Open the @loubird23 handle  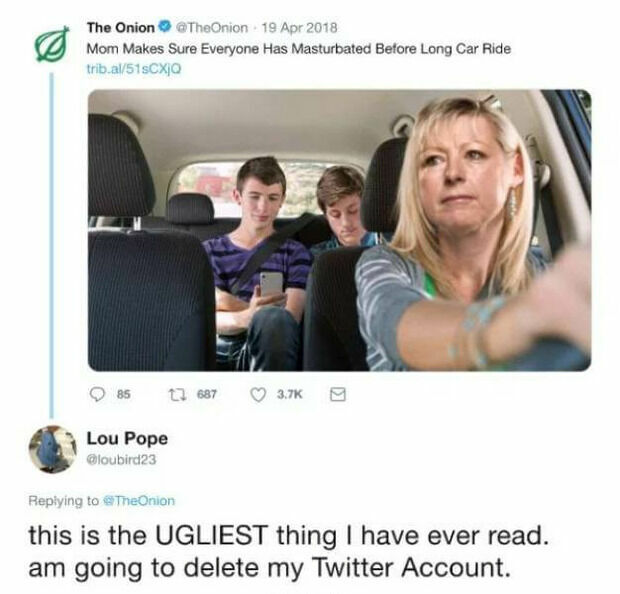(121, 460)
